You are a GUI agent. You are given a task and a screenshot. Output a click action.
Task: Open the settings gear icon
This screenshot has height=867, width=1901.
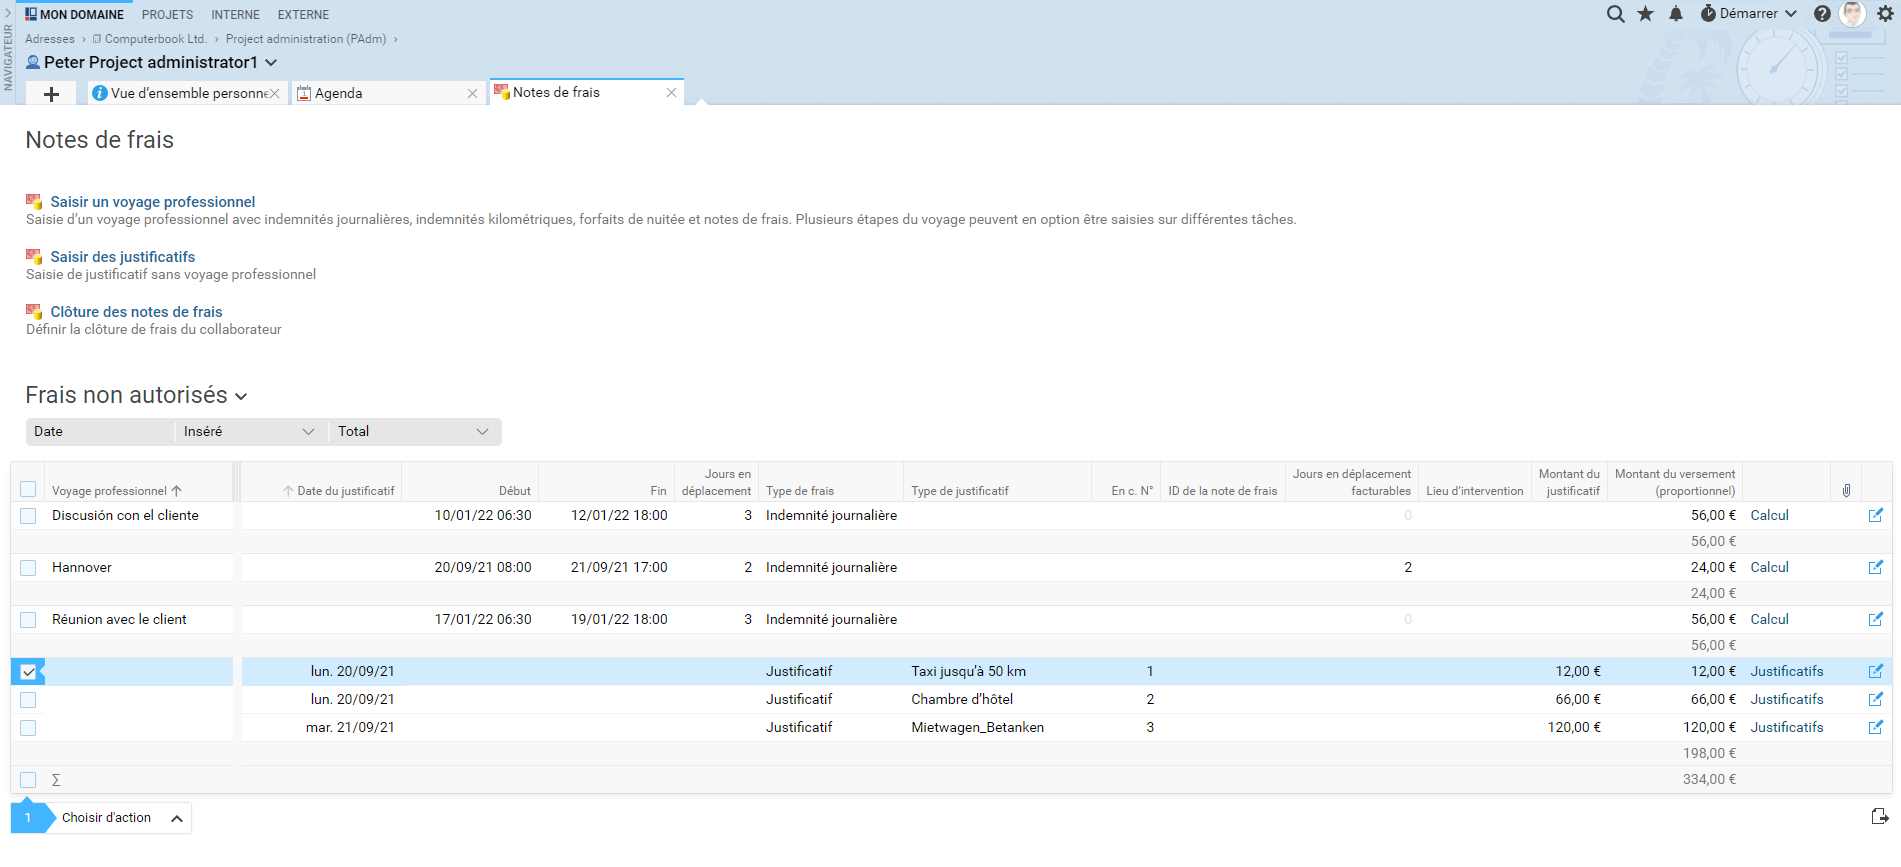point(1885,14)
